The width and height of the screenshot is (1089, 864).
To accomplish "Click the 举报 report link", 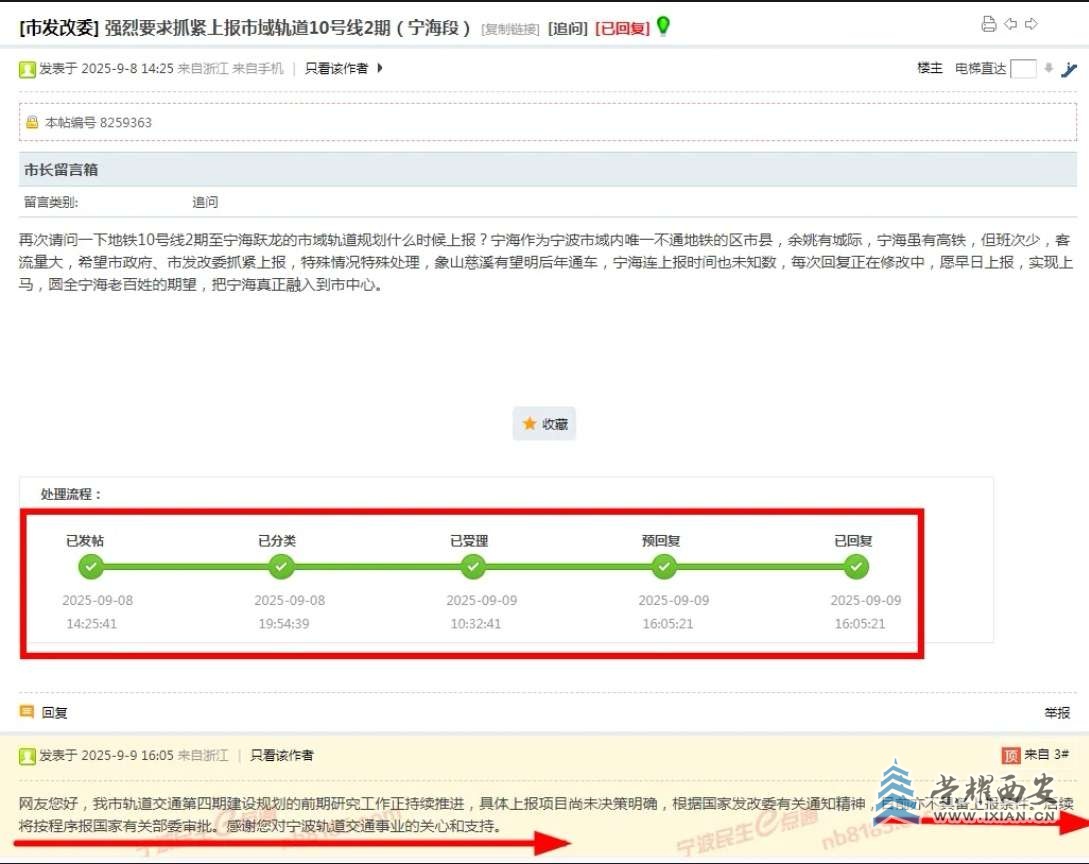I will coord(1056,712).
